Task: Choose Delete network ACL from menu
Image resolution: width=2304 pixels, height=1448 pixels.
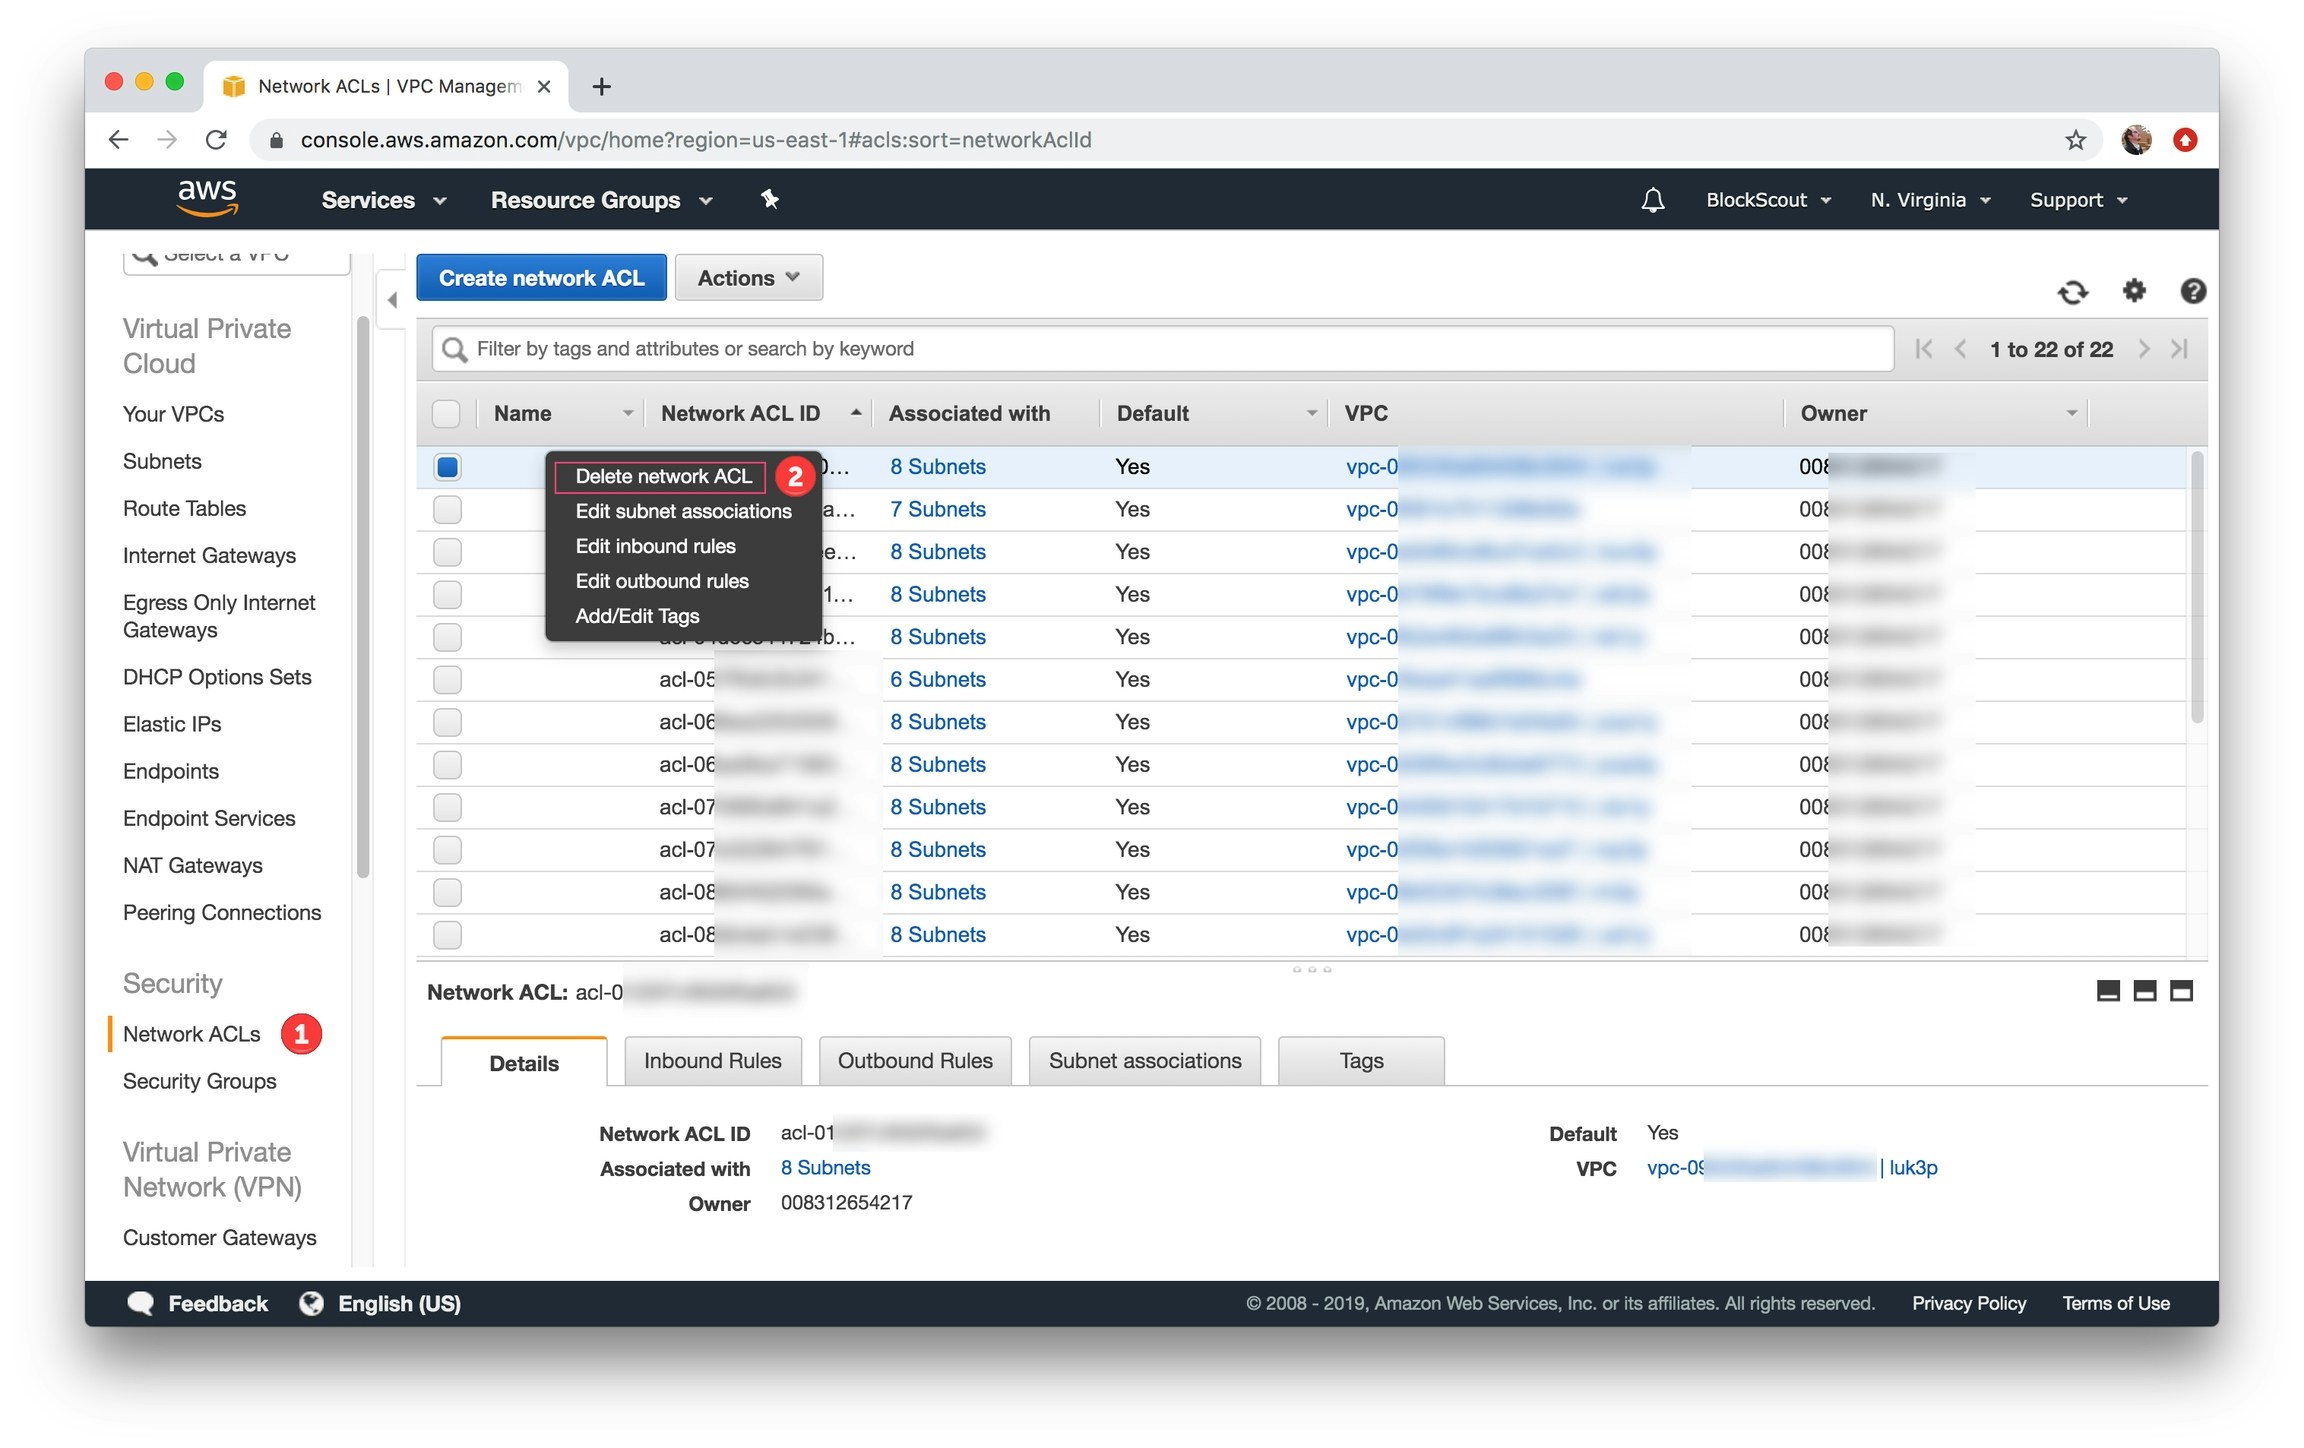Action: [663, 477]
